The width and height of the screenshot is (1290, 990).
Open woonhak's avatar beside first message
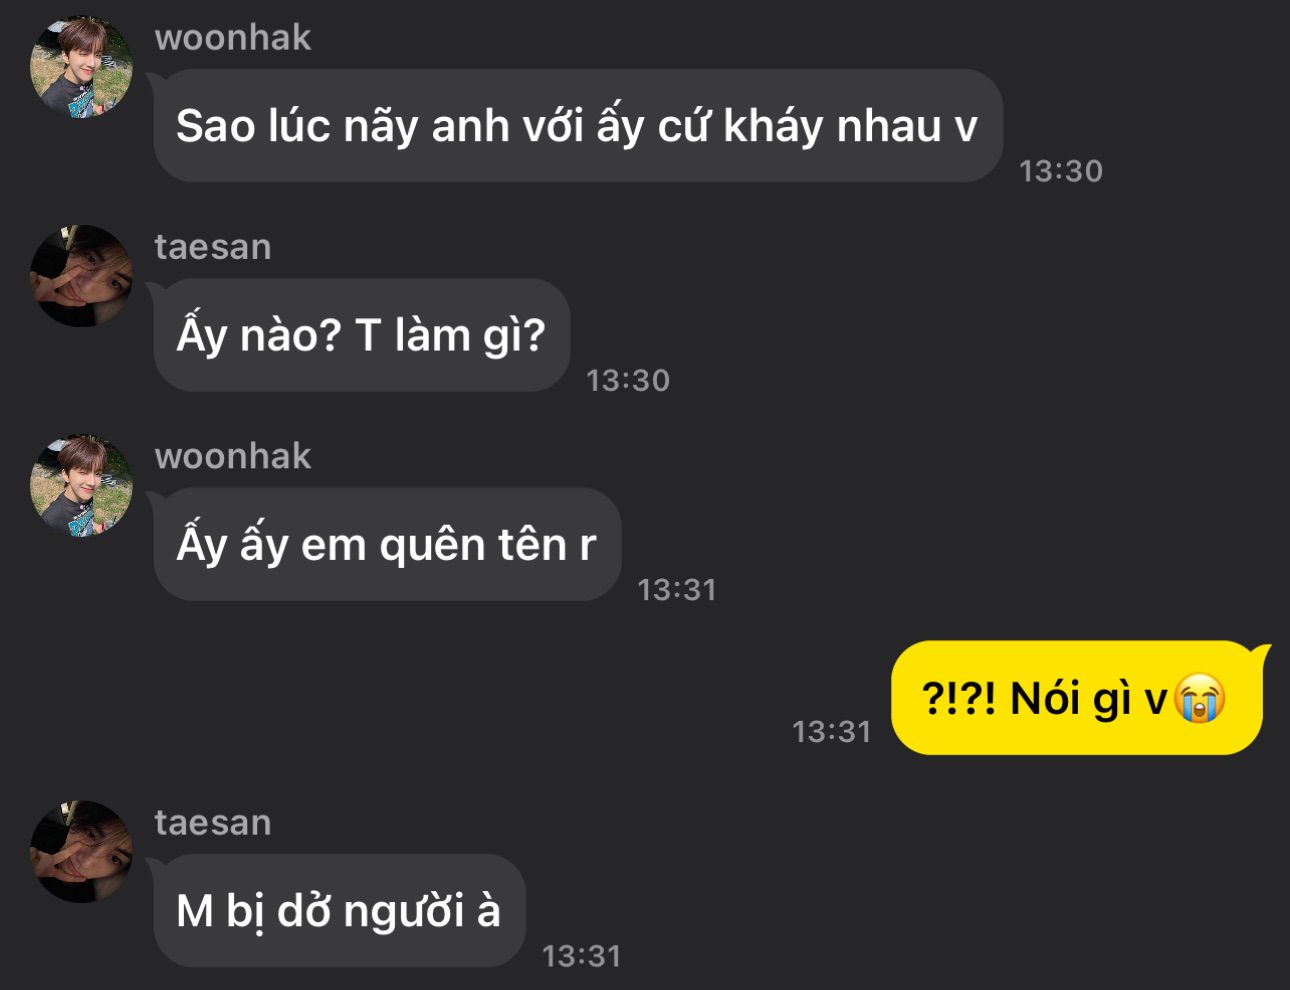pos(82,67)
